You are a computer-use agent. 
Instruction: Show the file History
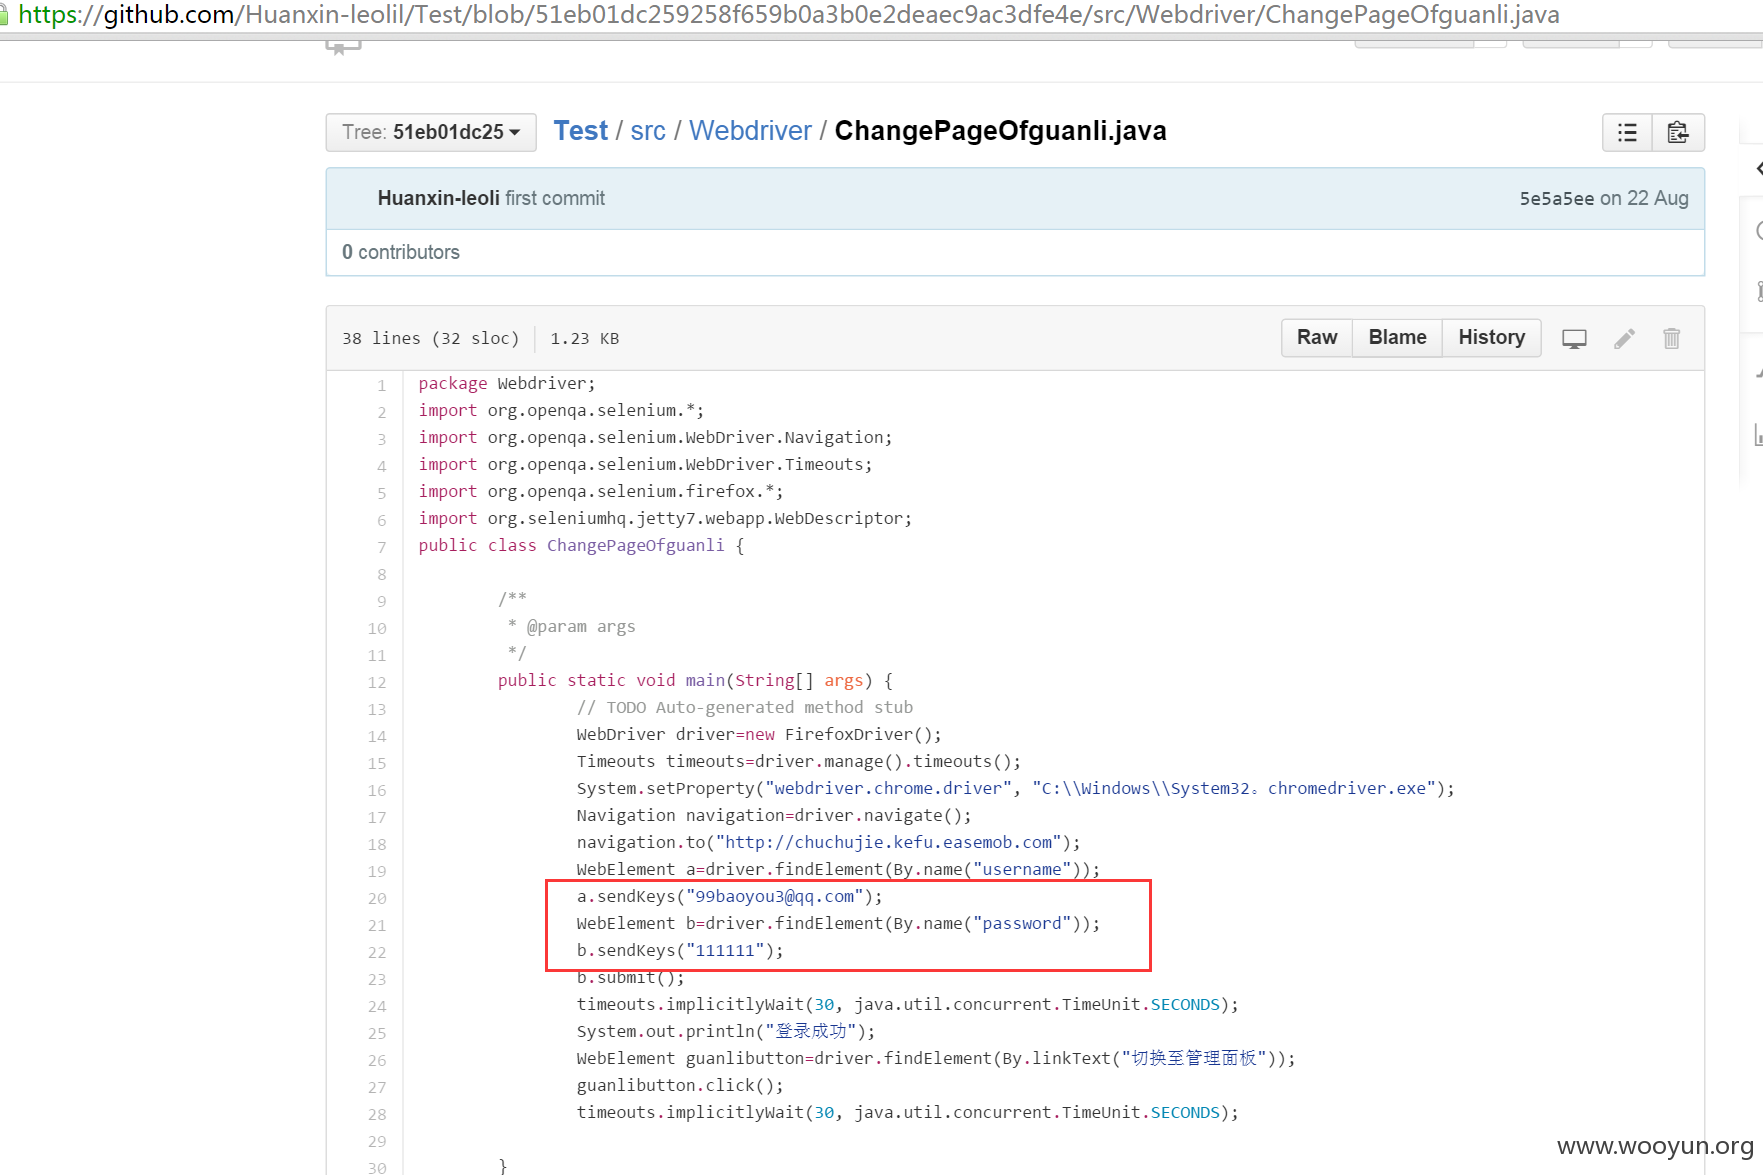[x=1491, y=338]
